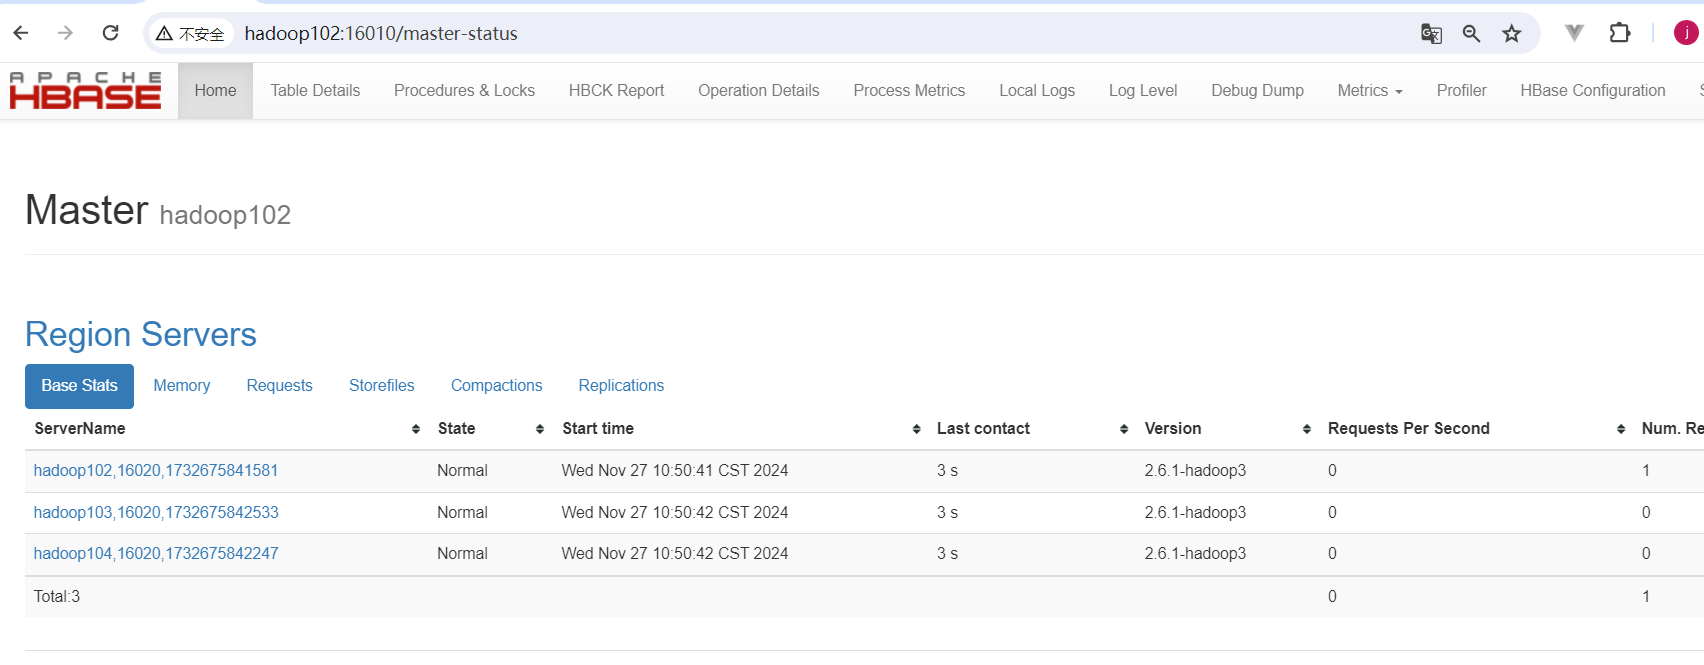Open the Table Details menu item

click(315, 90)
